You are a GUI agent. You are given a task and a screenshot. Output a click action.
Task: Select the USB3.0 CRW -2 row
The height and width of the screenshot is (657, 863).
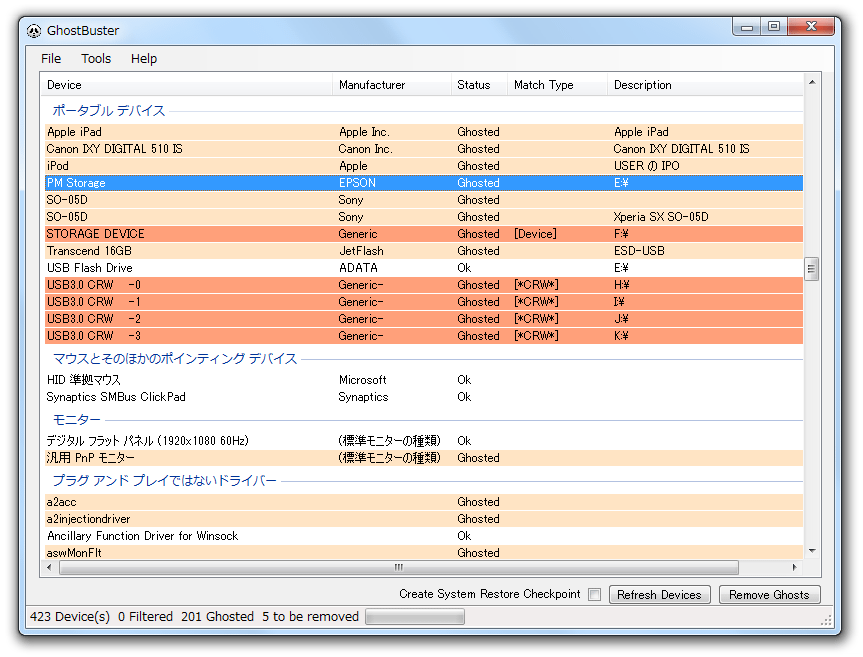(423, 319)
